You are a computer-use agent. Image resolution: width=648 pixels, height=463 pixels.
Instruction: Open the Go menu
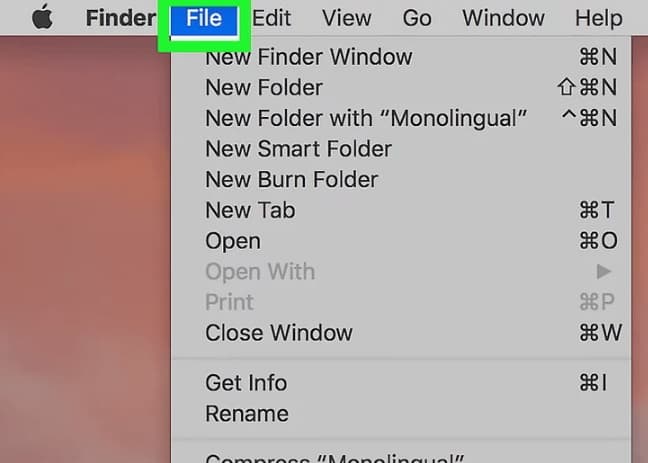coord(417,18)
